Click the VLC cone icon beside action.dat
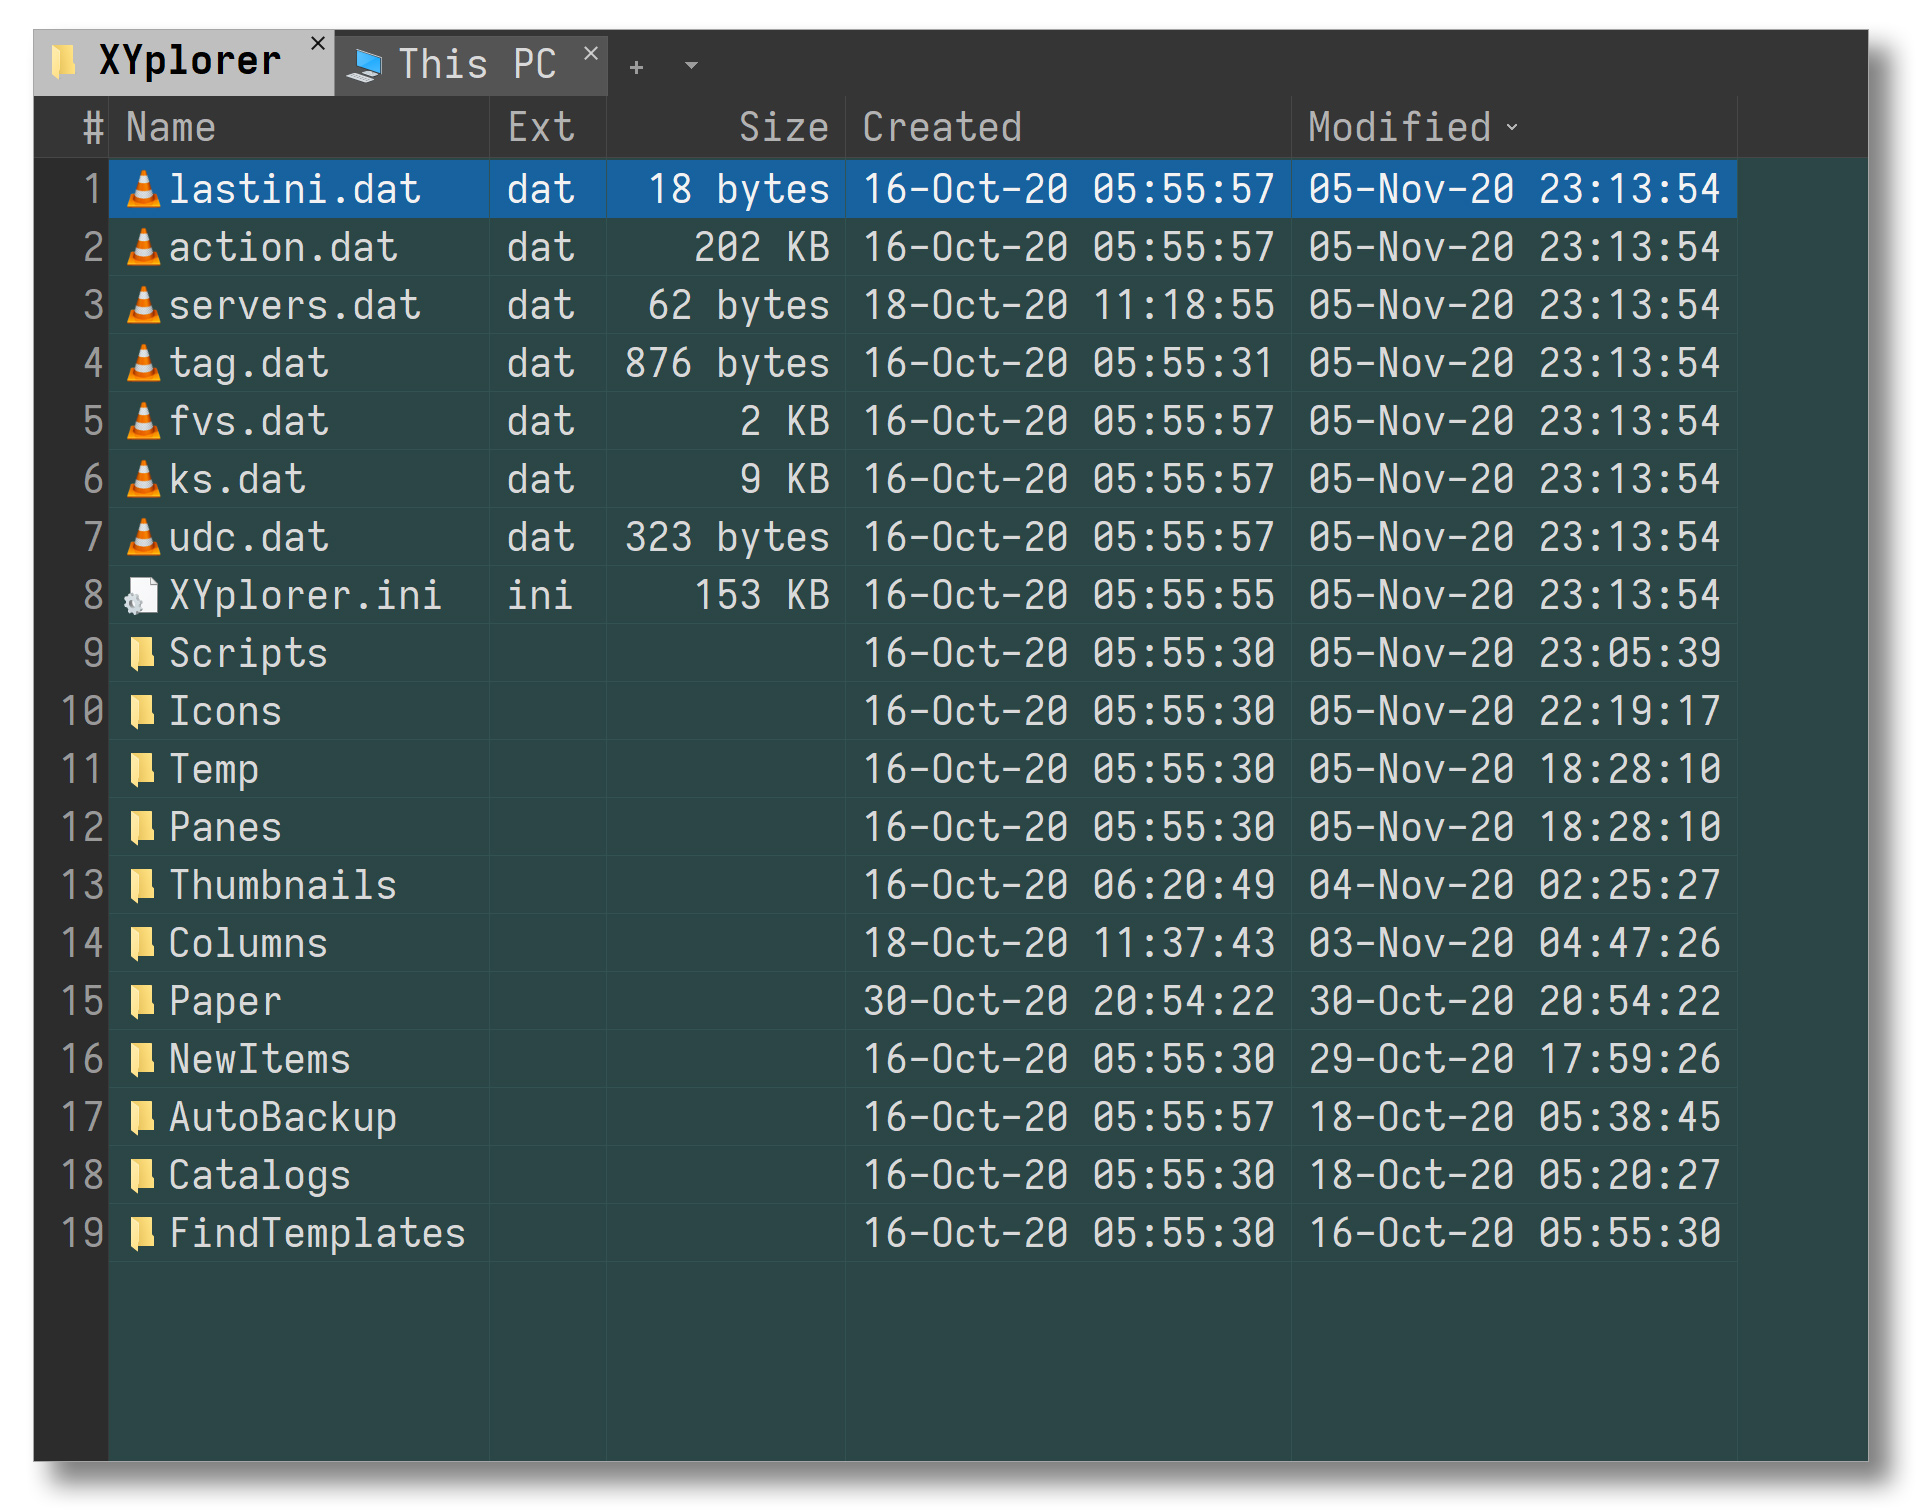 click(143, 247)
